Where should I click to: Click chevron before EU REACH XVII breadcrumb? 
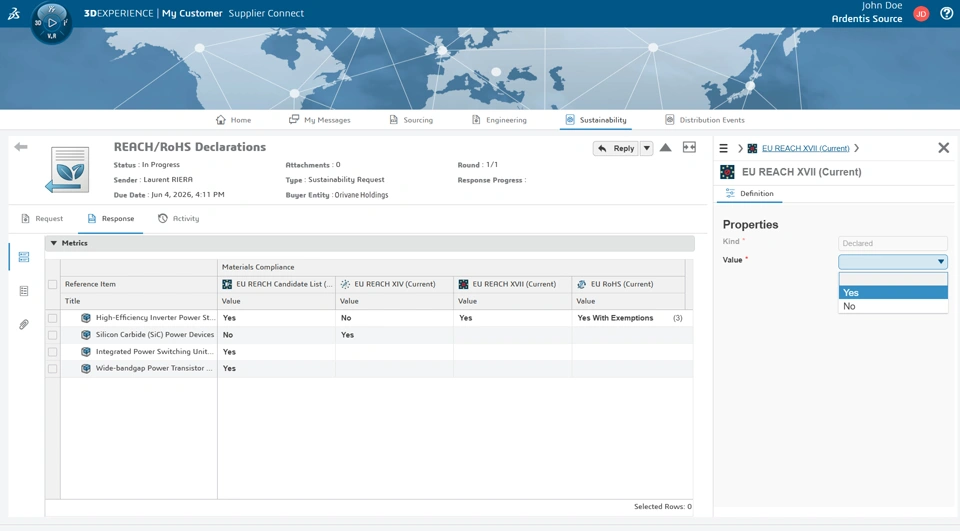(x=740, y=148)
